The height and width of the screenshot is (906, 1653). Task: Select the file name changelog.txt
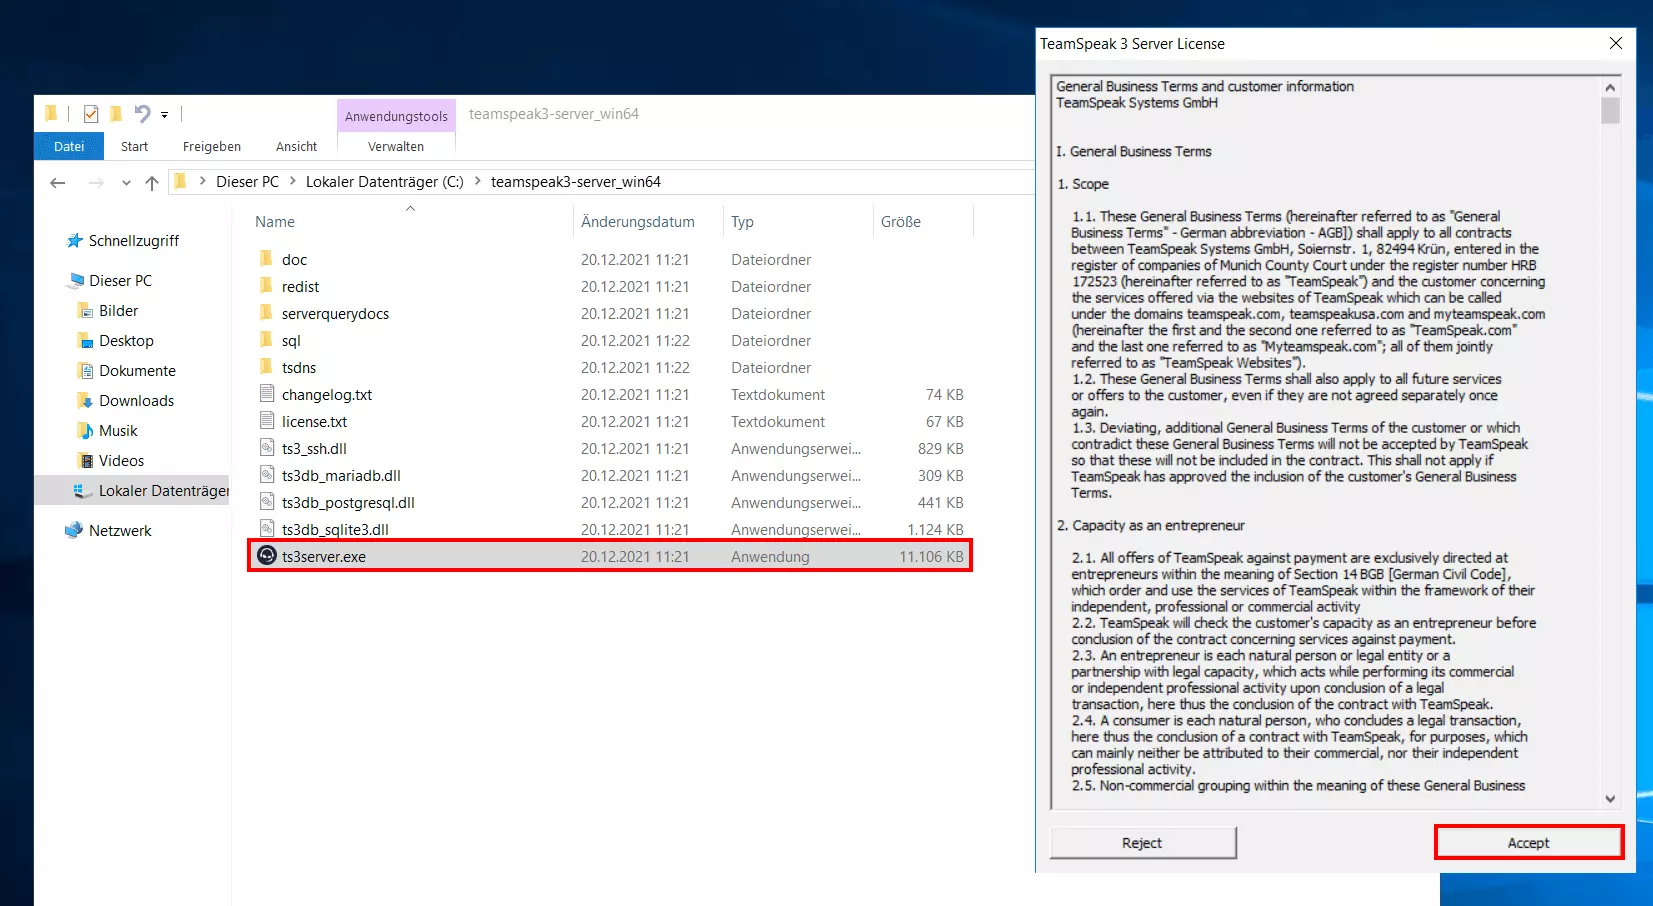(x=327, y=395)
